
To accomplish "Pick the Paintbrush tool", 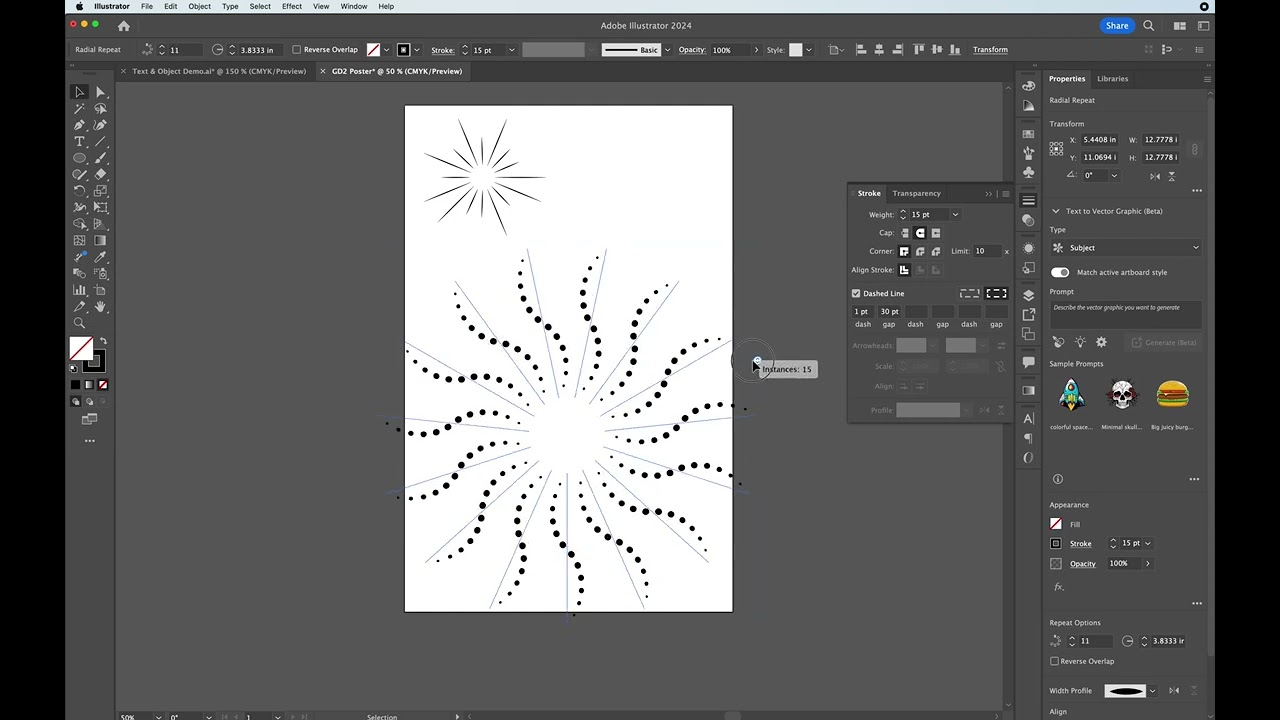I will 100,158.
